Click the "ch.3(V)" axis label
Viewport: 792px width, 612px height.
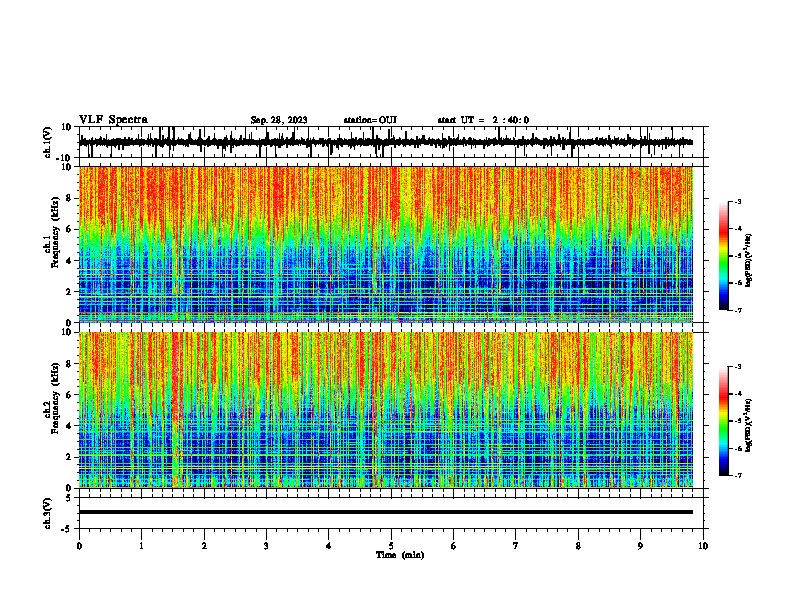pos(48,513)
